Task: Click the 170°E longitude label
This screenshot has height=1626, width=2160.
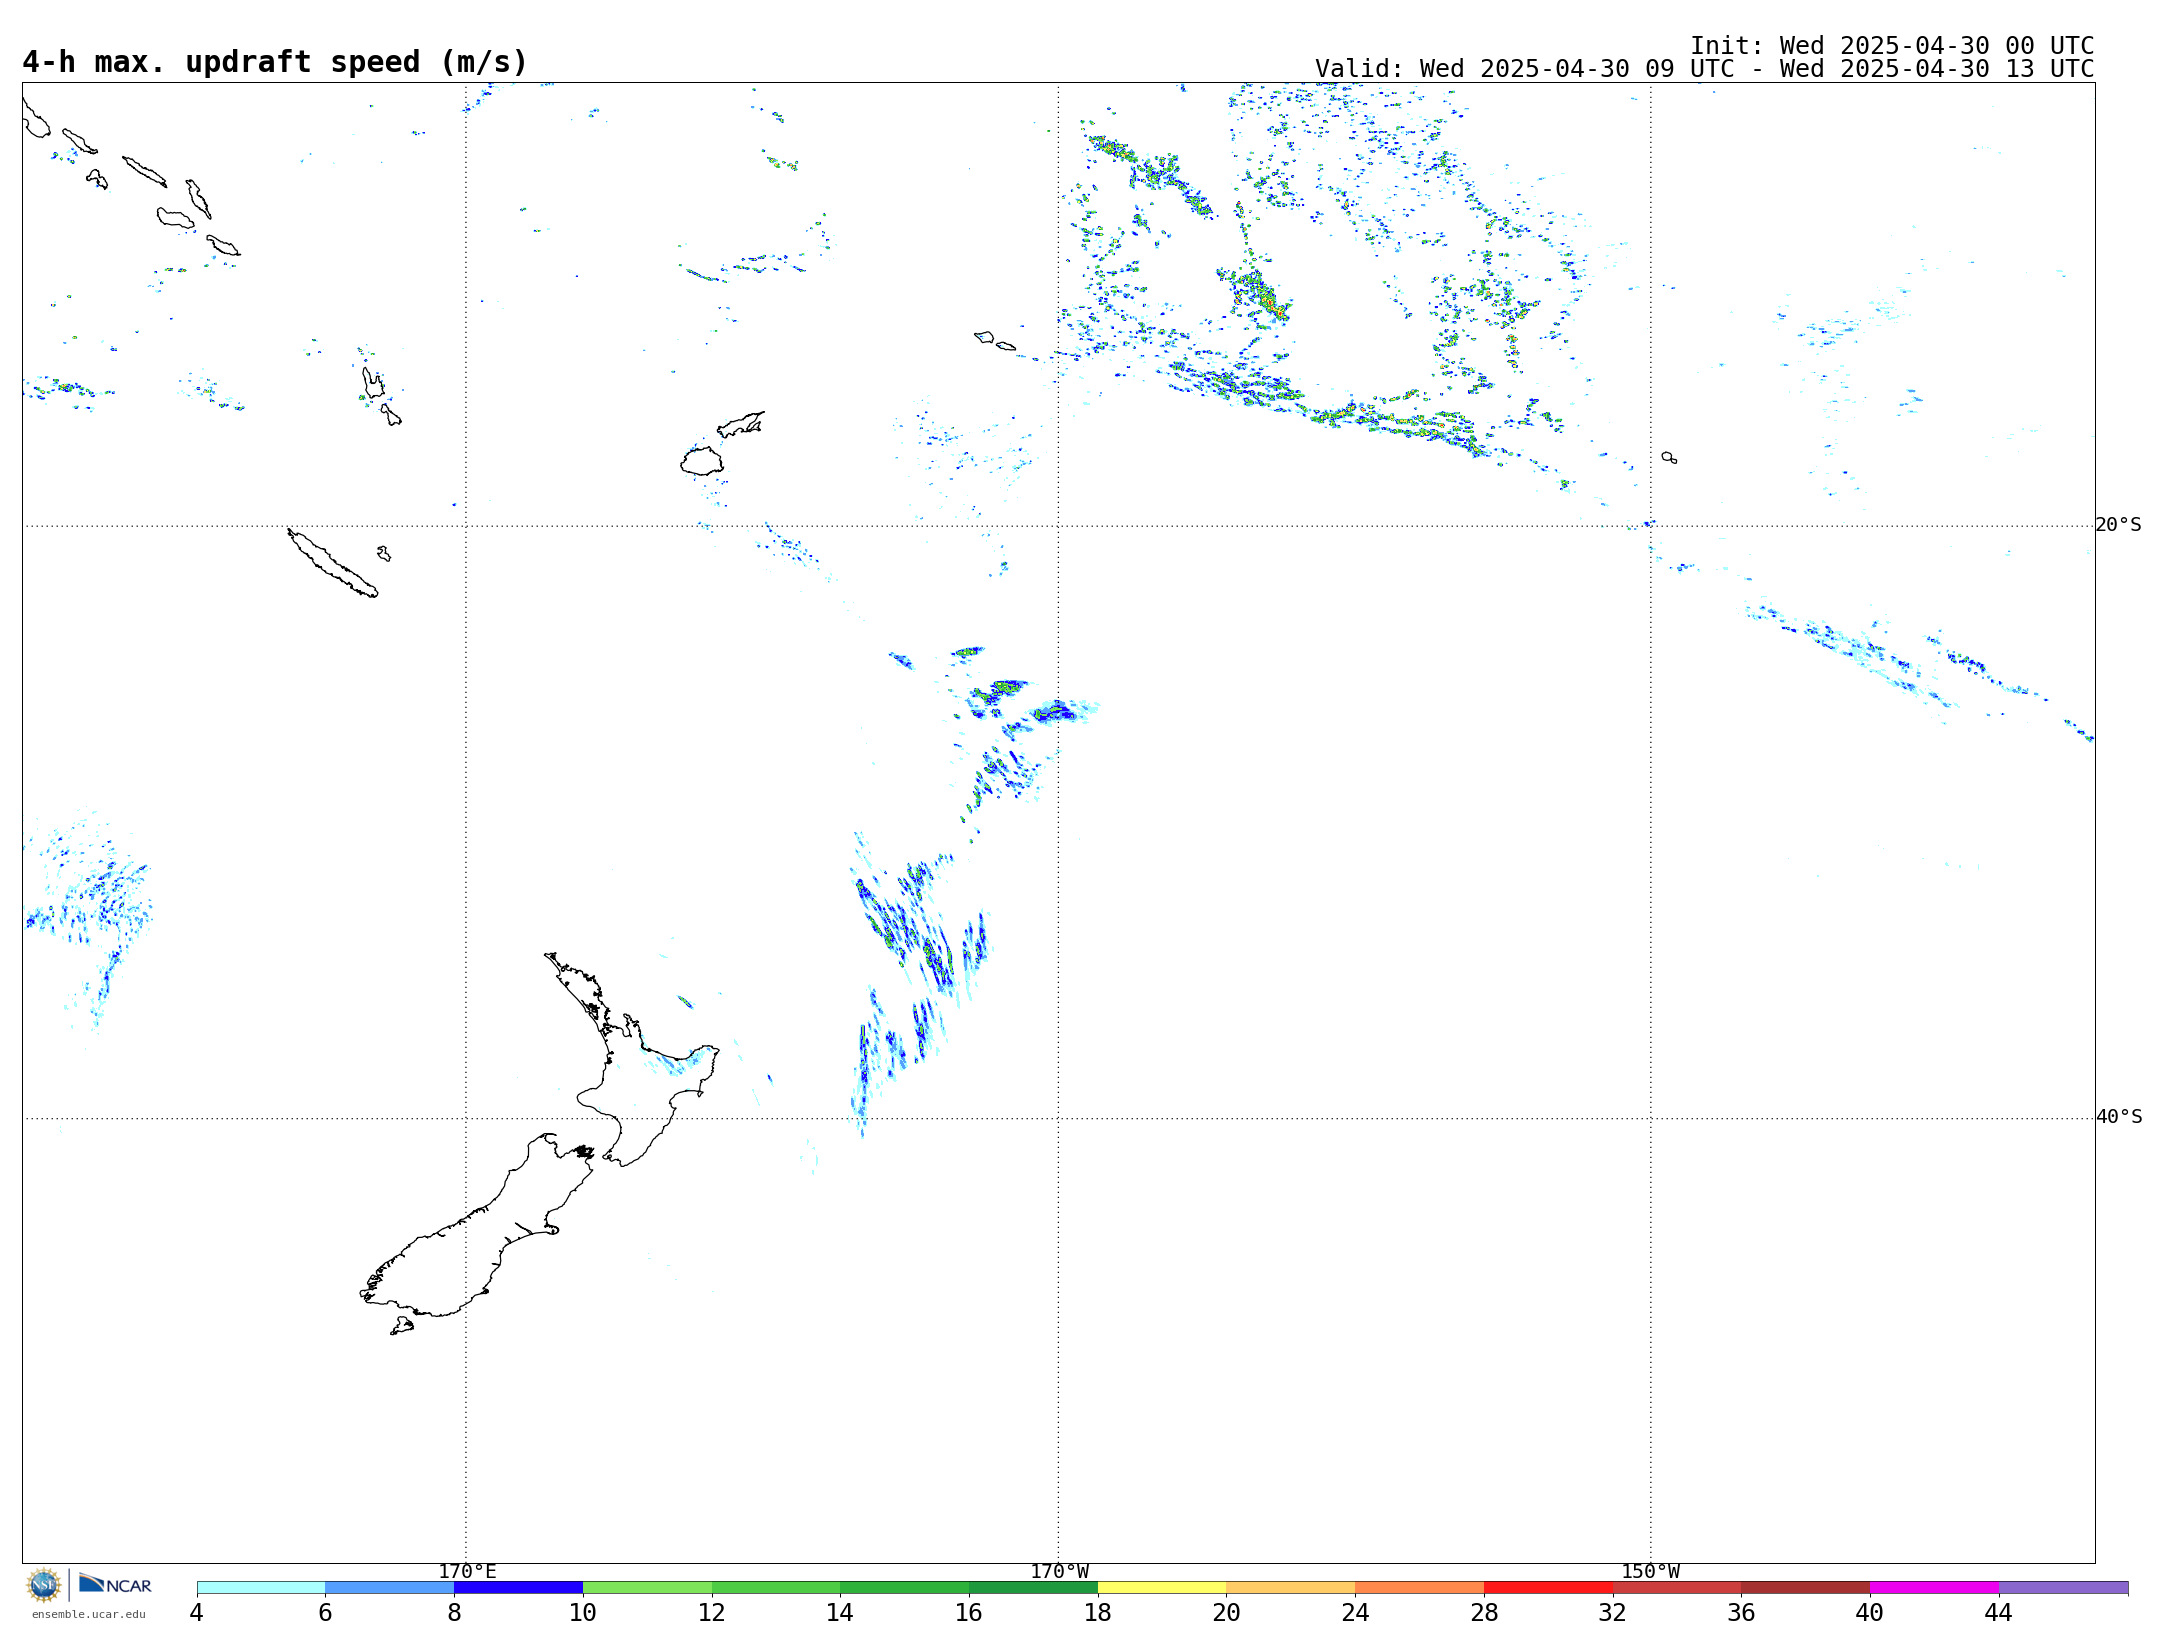Action: tap(467, 1572)
